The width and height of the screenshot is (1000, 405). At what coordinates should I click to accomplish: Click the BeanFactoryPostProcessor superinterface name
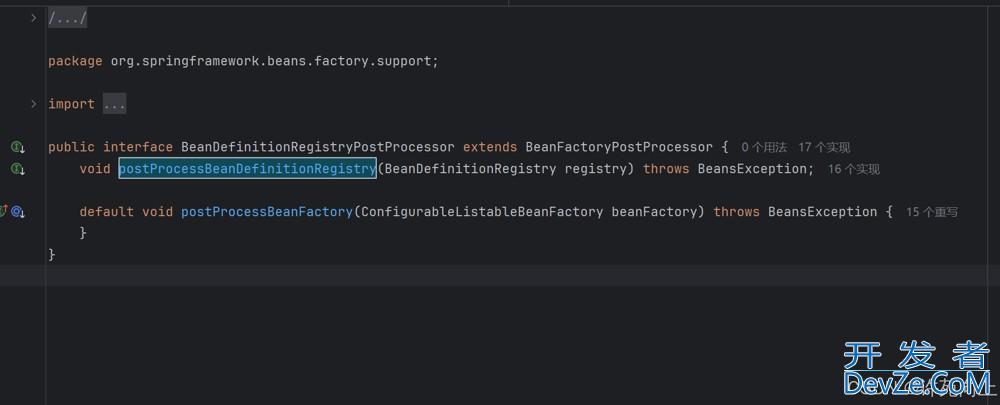(x=619, y=147)
